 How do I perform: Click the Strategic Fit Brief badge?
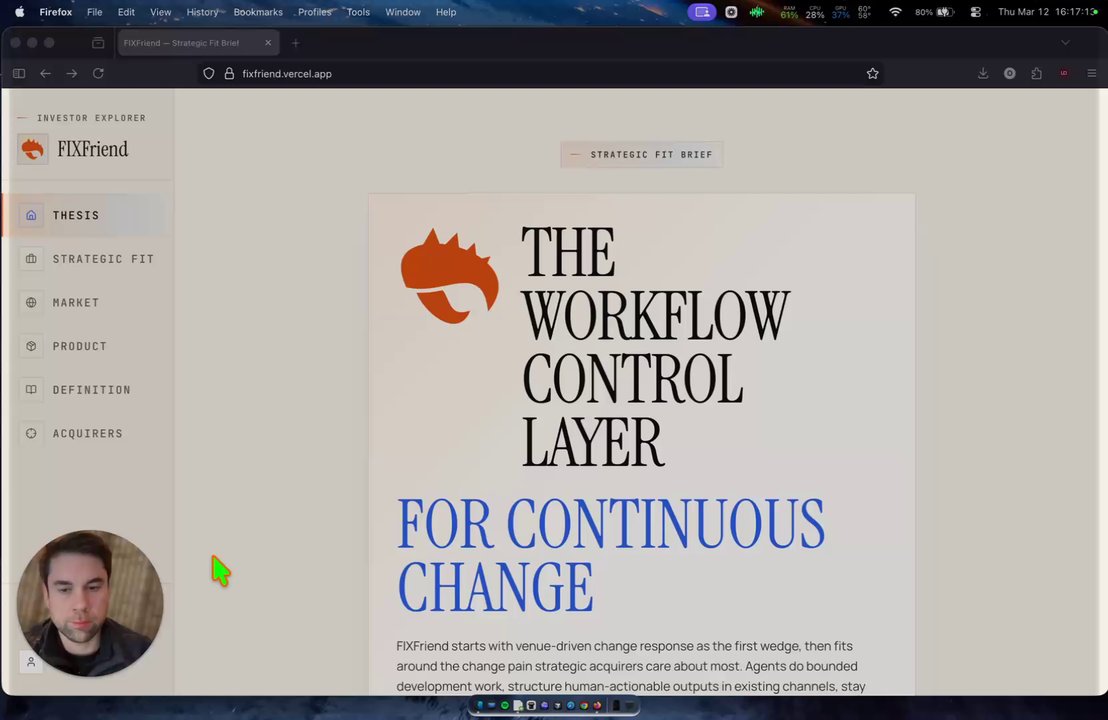pos(642,155)
